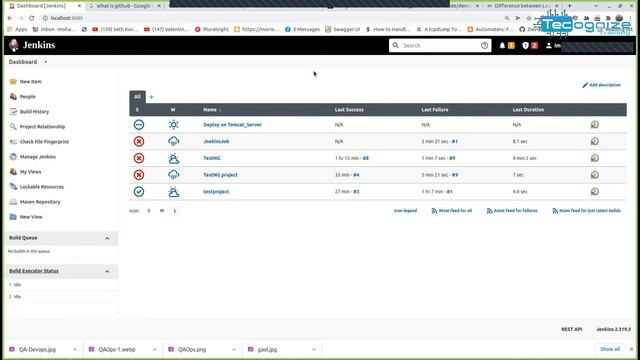Open the Dashboard breadcrumb dropdown arrow
The image size is (640, 360).
click(46, 62)
